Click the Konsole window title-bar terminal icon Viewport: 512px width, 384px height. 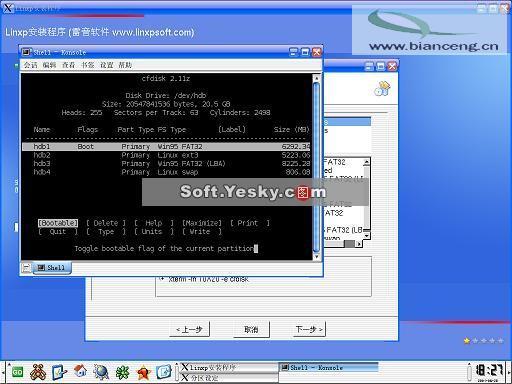tap(27, 52)
